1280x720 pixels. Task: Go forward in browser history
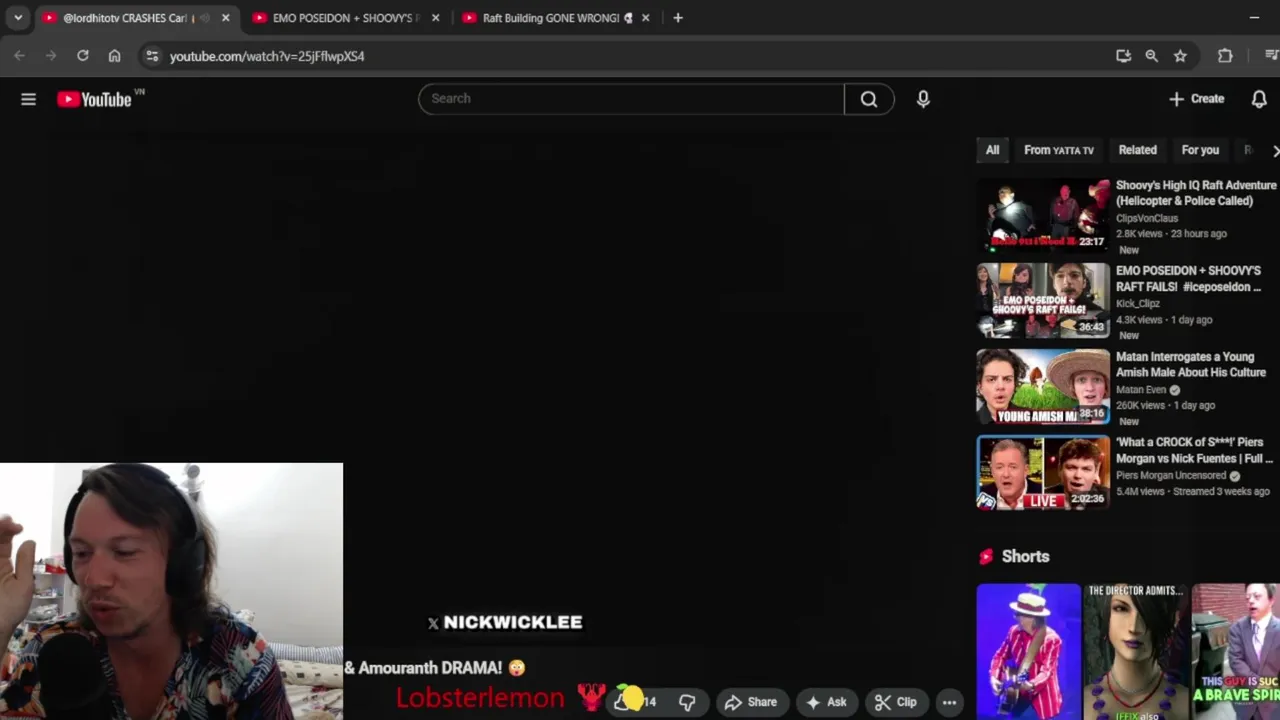click(51, 56)
